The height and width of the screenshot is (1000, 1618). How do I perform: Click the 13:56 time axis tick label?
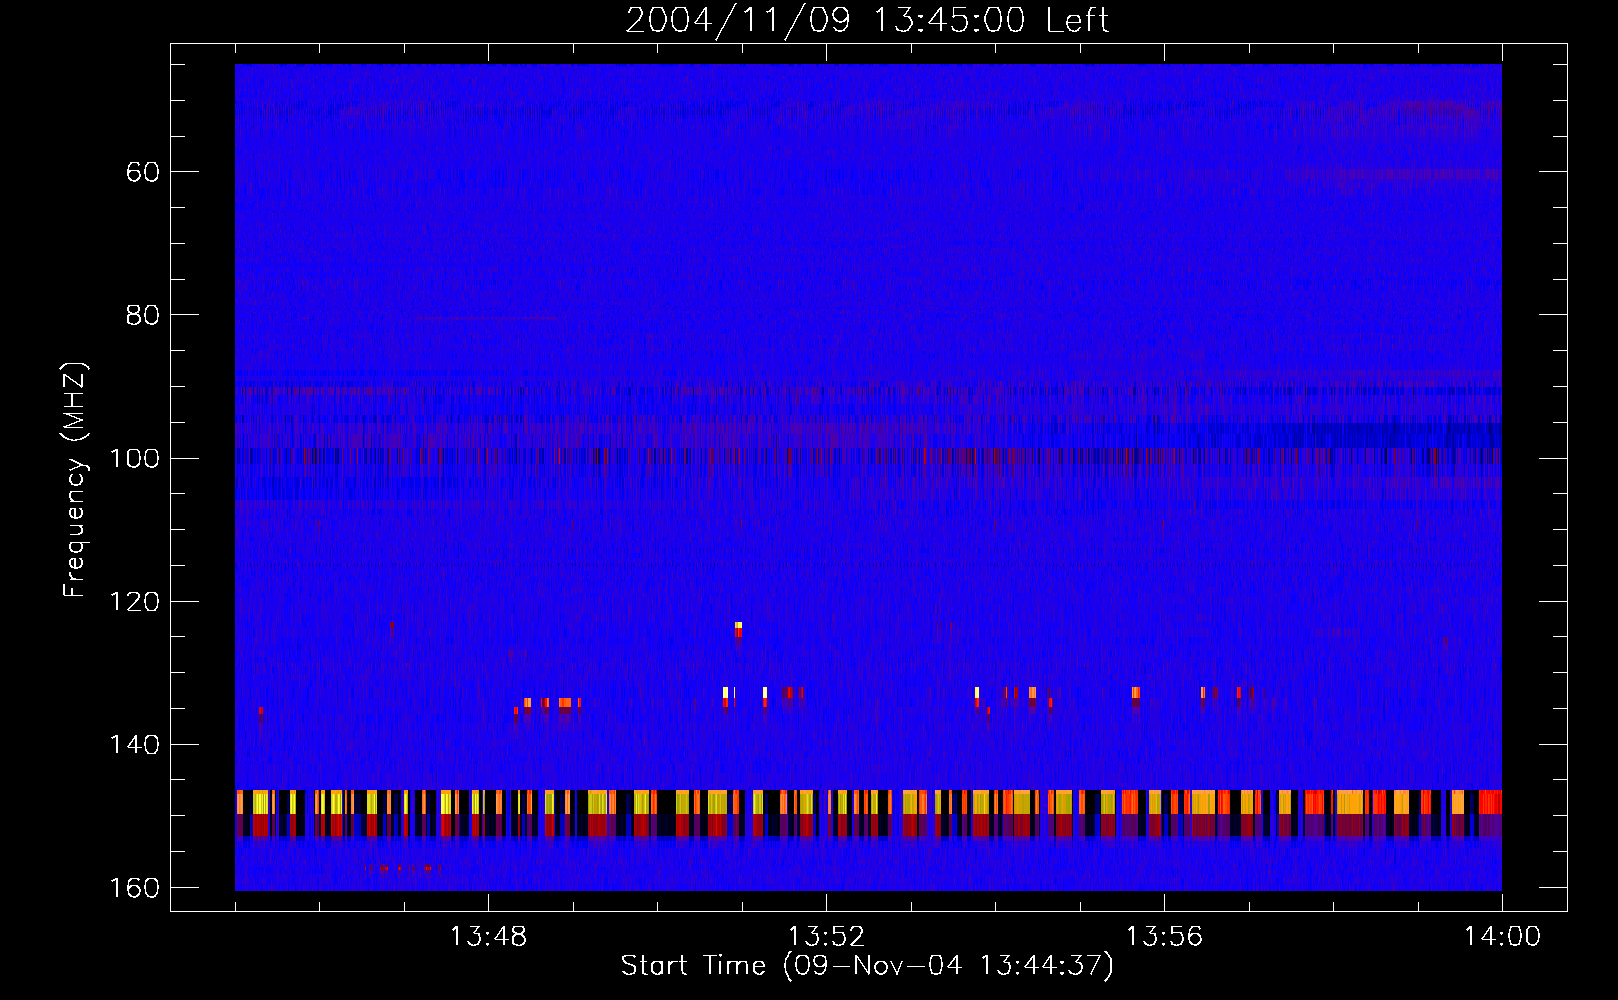coord(1164,937)
